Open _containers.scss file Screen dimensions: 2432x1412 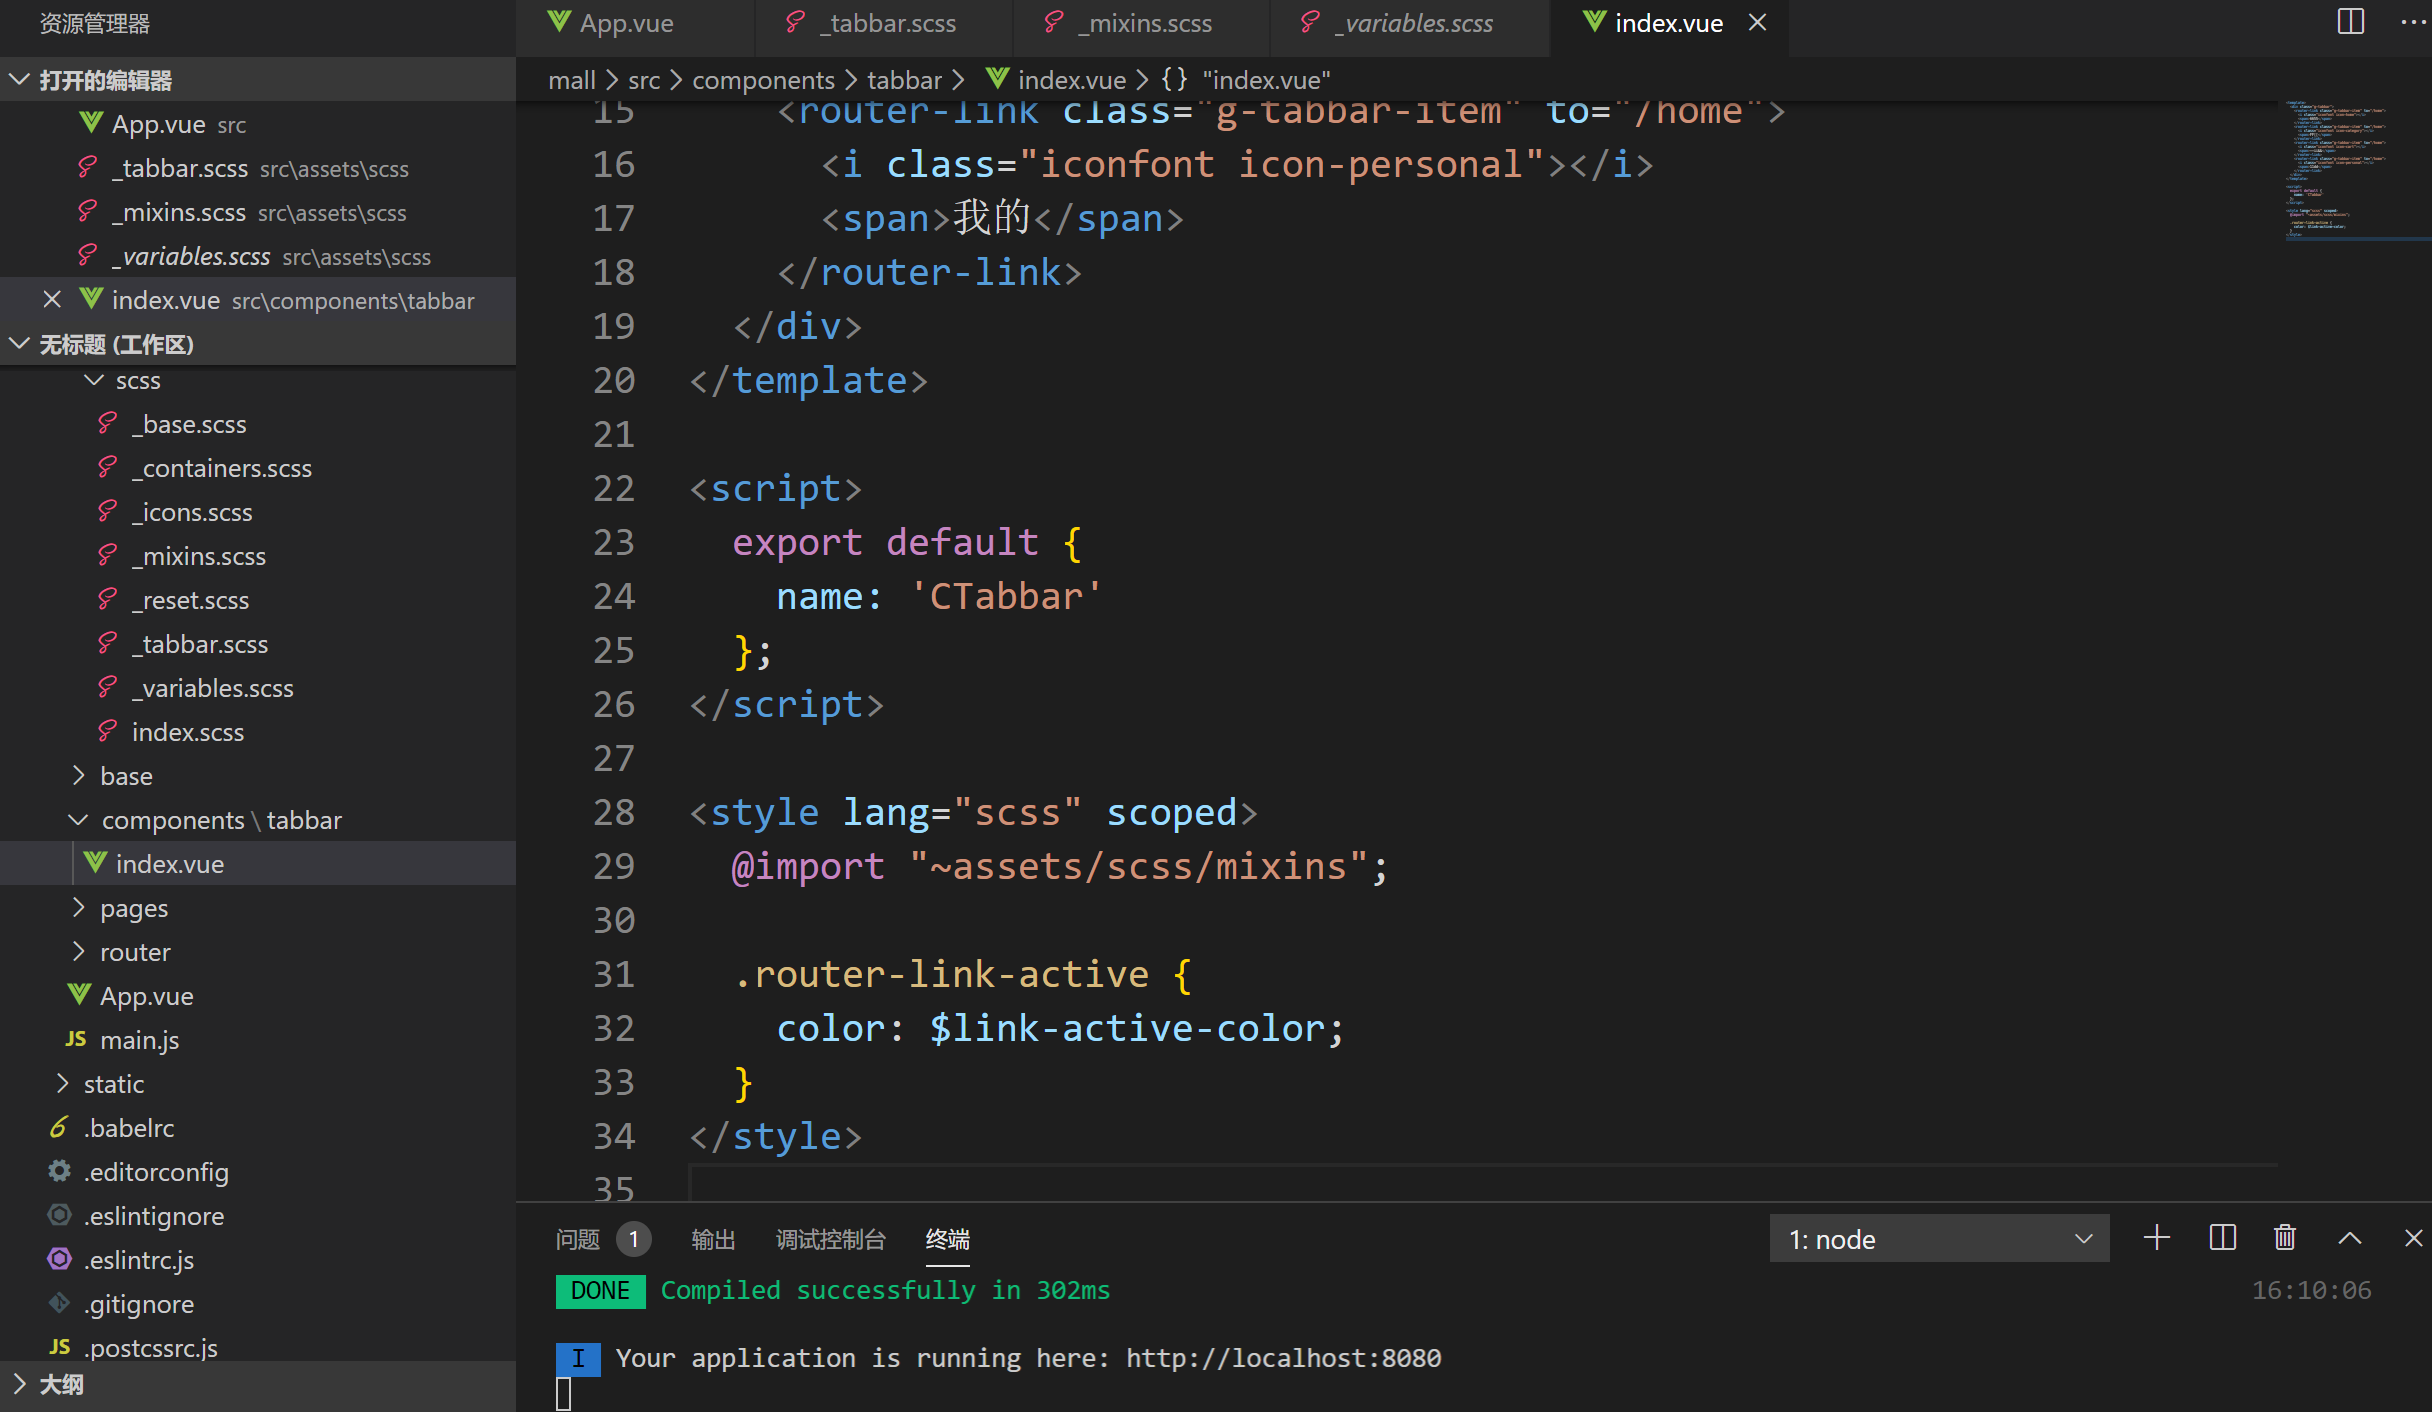[258, 468]
